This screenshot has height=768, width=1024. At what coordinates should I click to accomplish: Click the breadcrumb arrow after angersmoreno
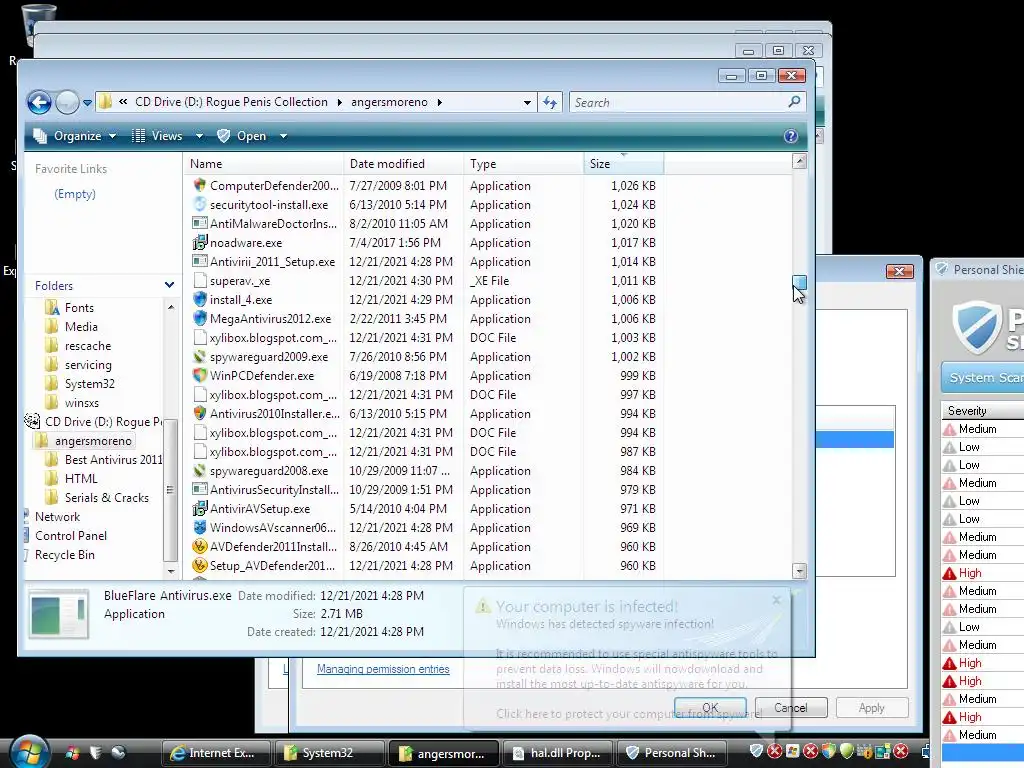[x=440, y=103]
